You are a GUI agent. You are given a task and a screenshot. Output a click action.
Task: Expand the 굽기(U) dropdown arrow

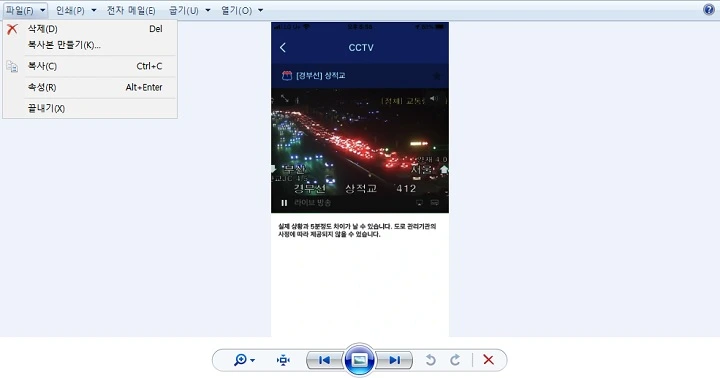[208, 10]
